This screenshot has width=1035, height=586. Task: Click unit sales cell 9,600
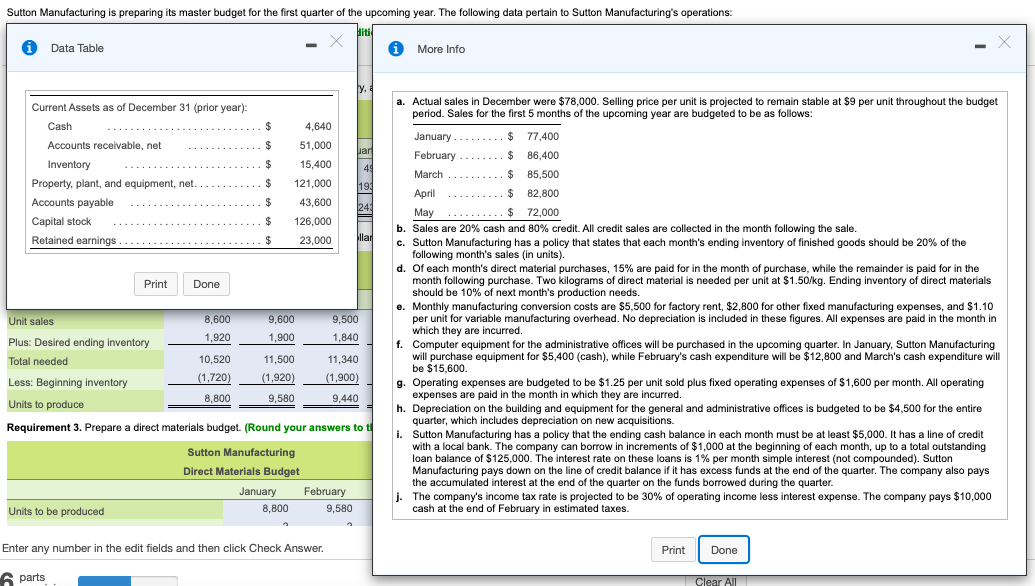281,319
